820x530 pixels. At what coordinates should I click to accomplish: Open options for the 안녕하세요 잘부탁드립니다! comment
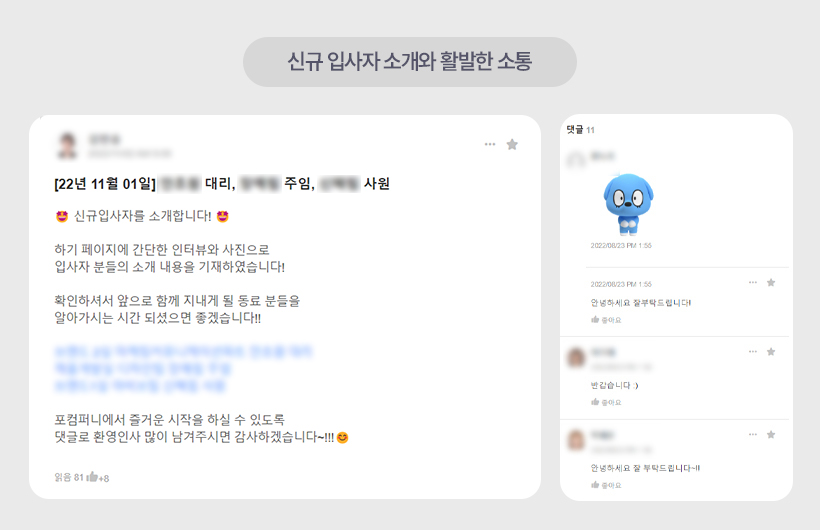pyautogui.click(x=753, y=283)
